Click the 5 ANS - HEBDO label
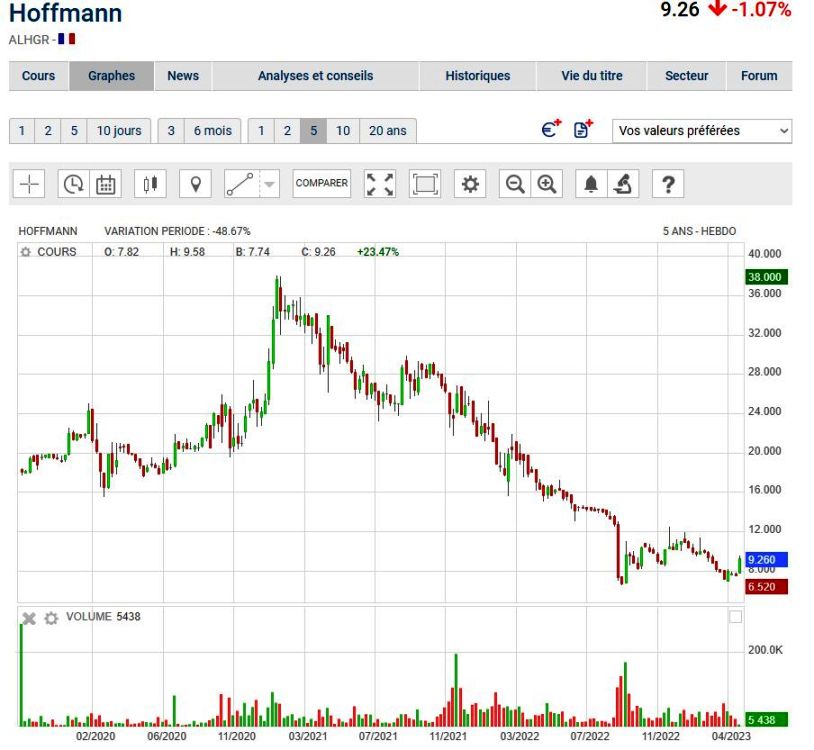Image resolution: width=814 pixels, height=750 pixels. (x=699, y=231)
